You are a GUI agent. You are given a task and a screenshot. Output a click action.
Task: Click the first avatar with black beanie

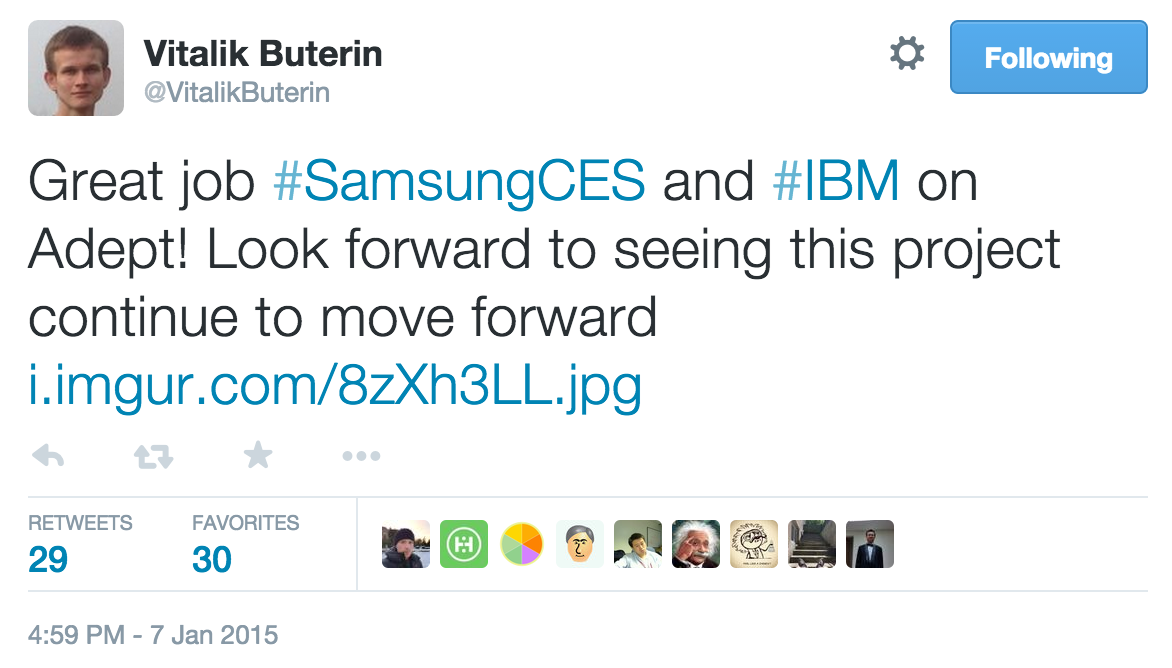coord(406,544)
